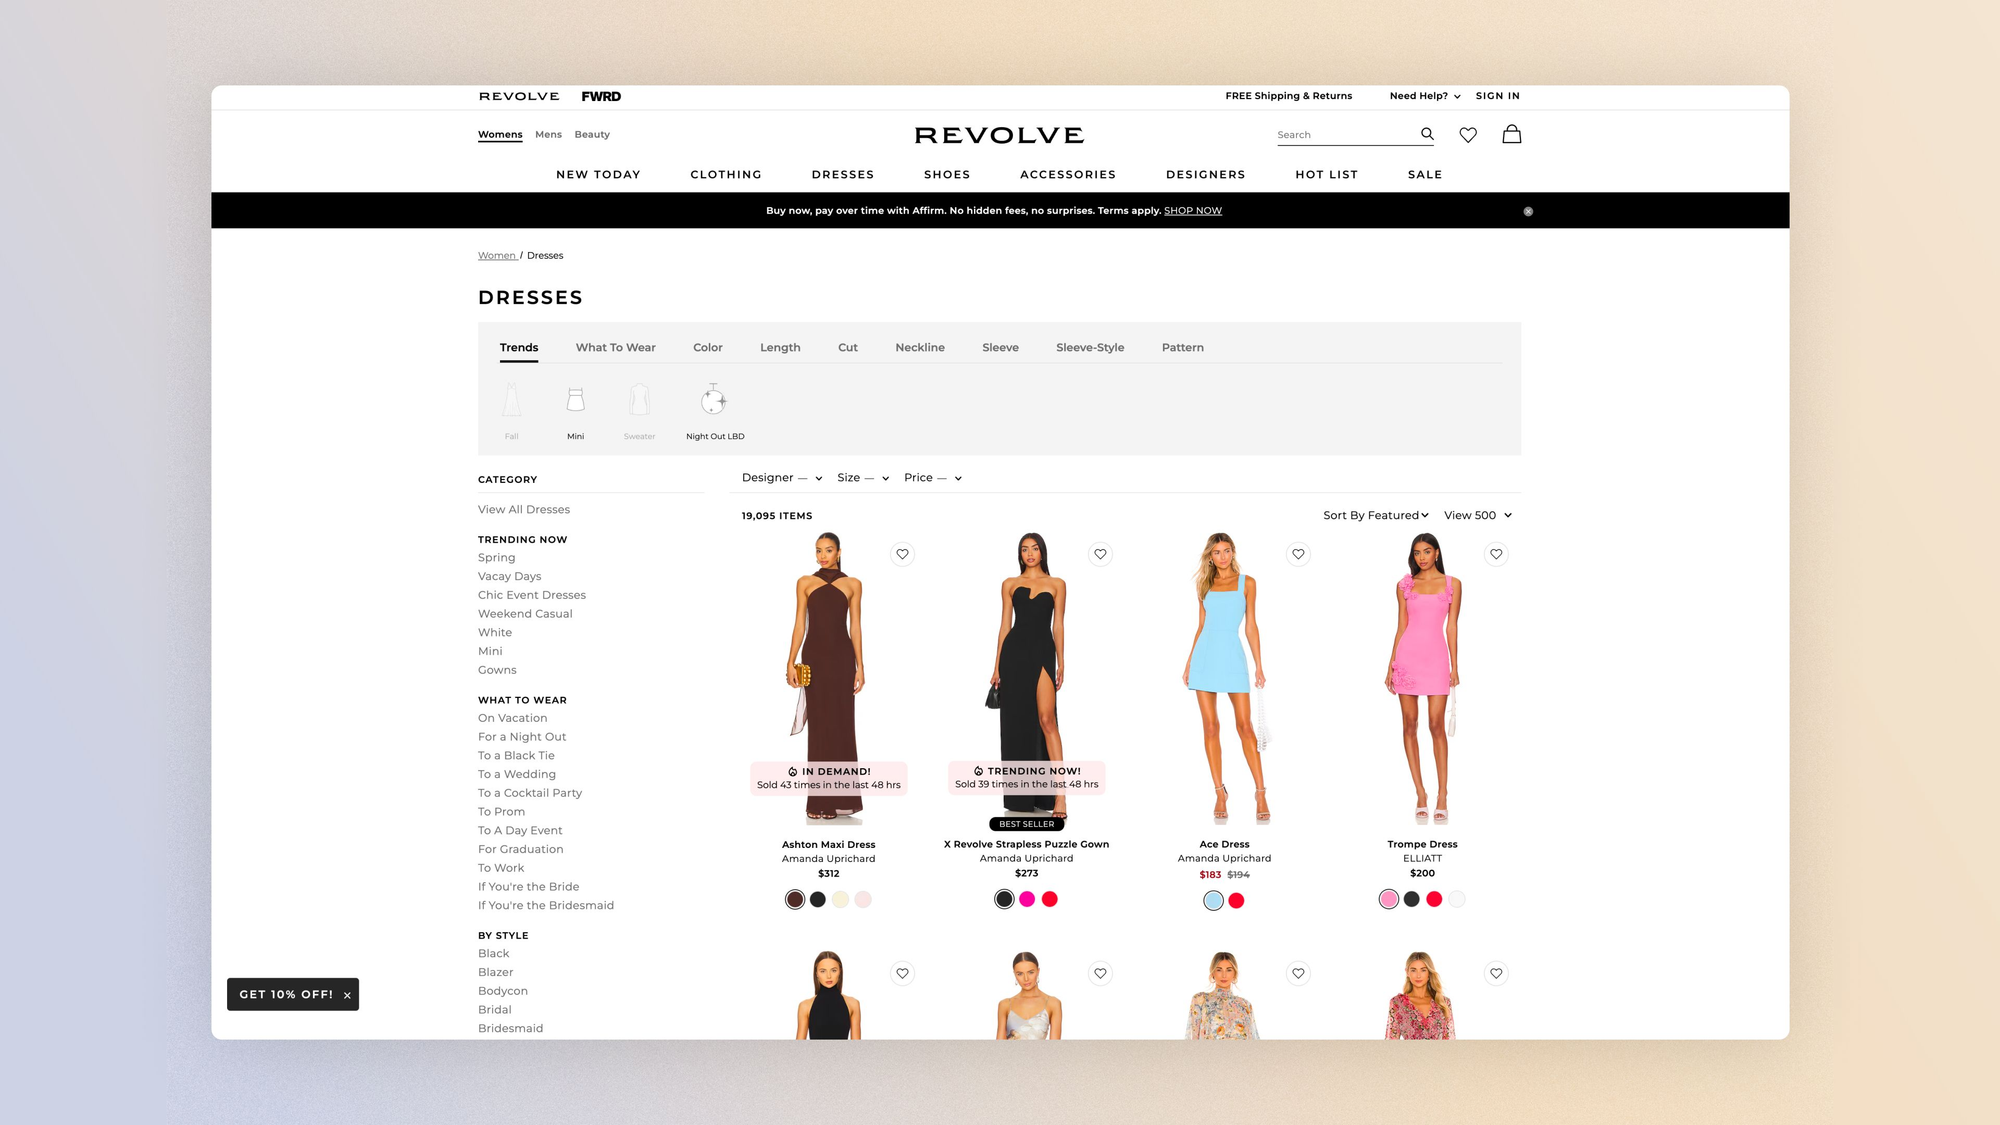This screenshot has width=2000, height=1125.
Task: Favorite the Ace Dress heart
Action: click(1298, 554)
